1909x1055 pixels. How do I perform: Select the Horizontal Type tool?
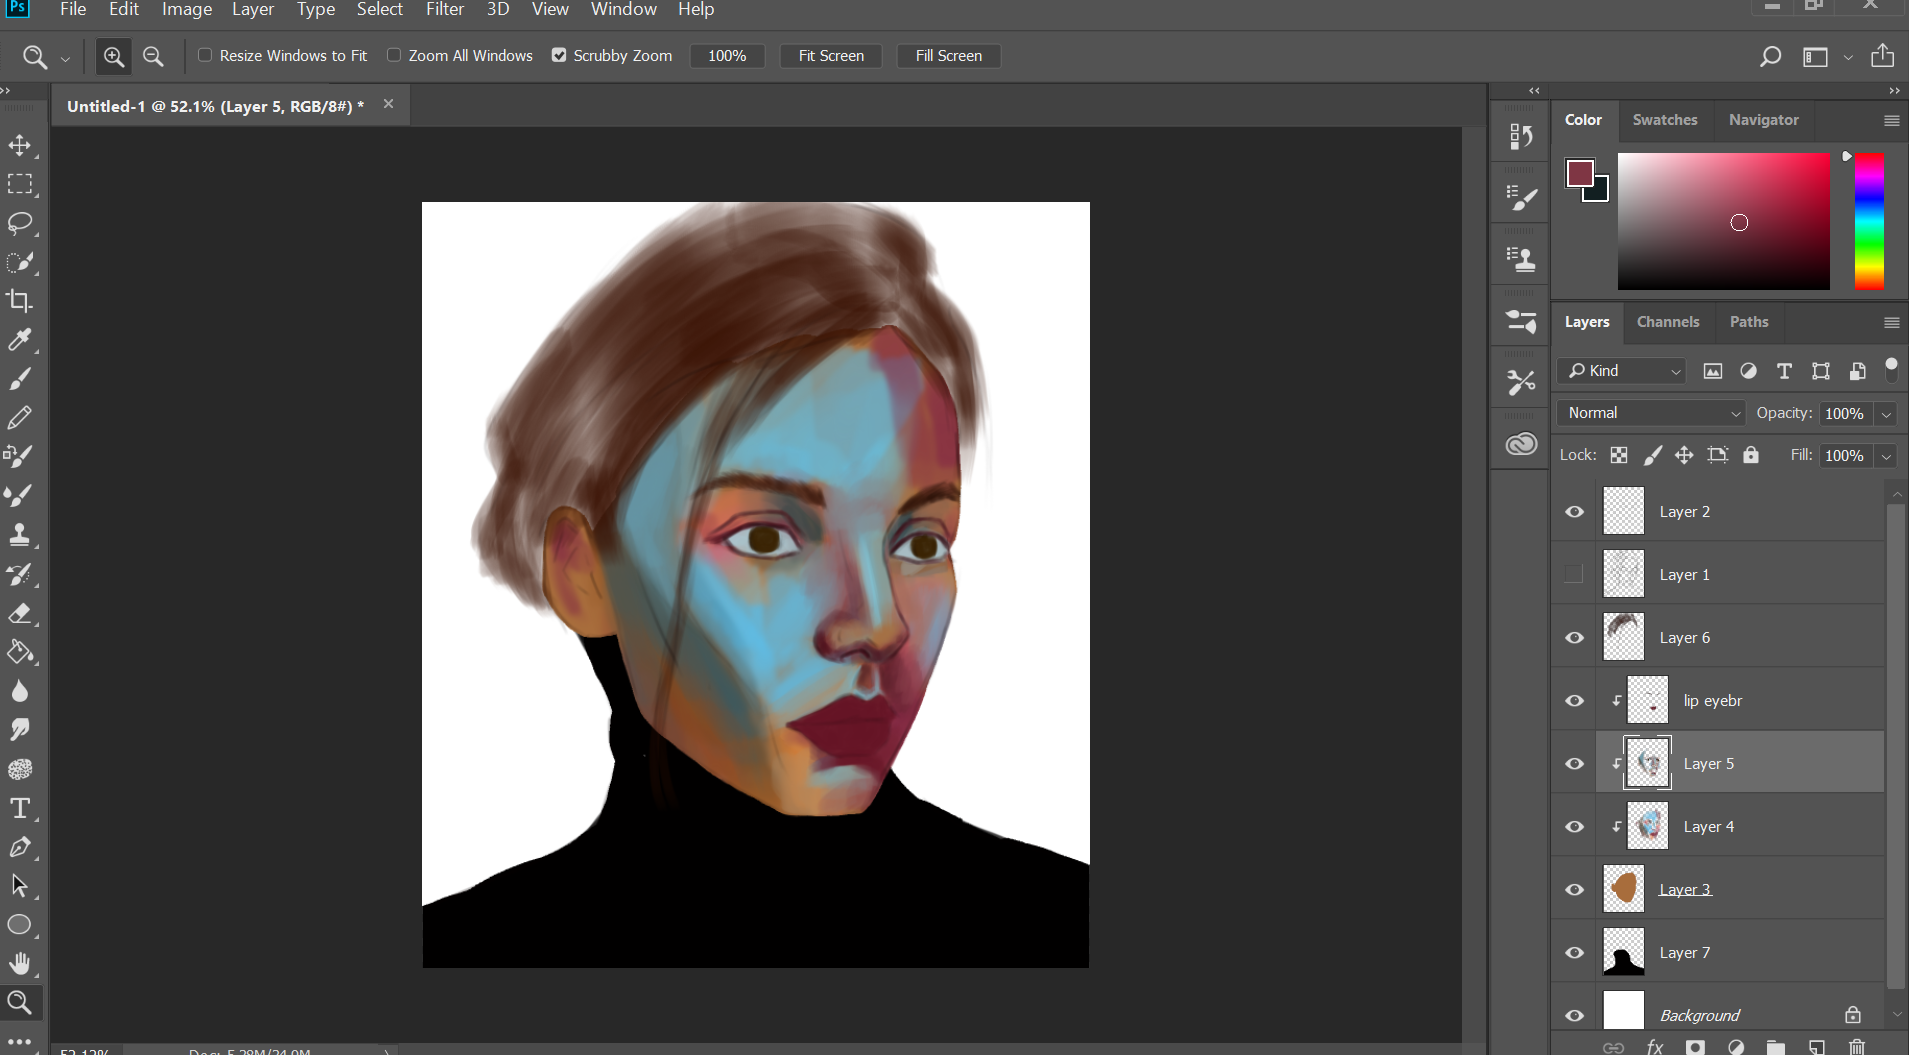coord(20,808)
